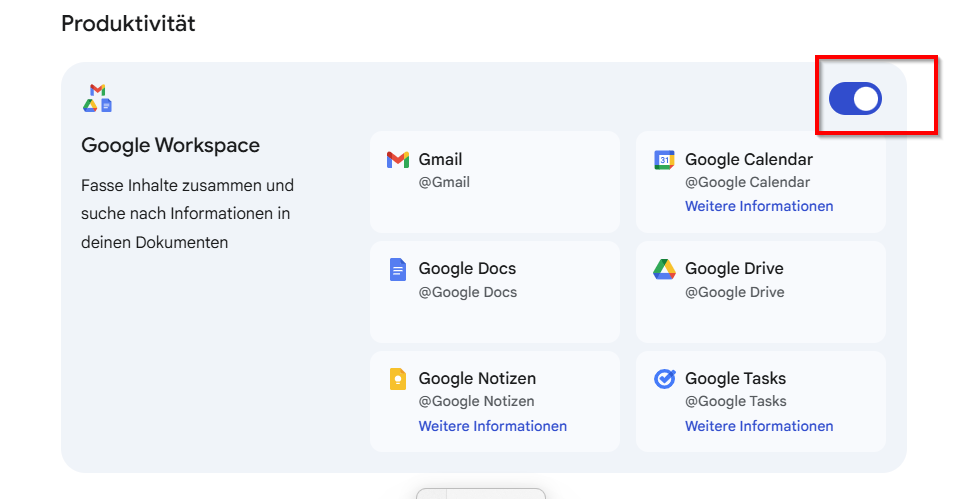This screenshot has width=953, height=499.
Task: Select the Gmail card title
Action: 440,159
